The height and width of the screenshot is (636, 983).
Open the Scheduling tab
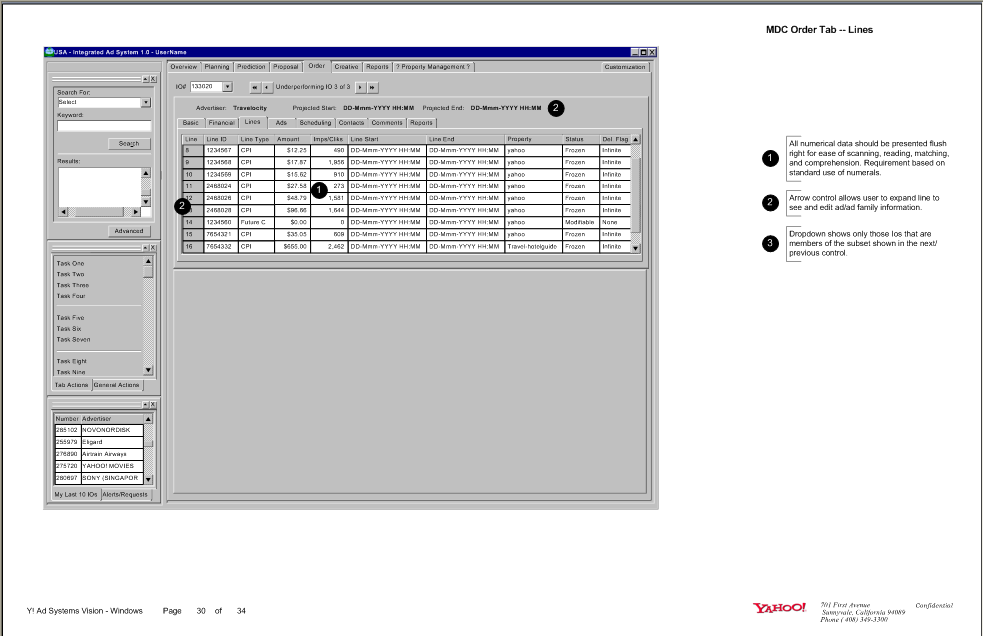pos(315,121)
